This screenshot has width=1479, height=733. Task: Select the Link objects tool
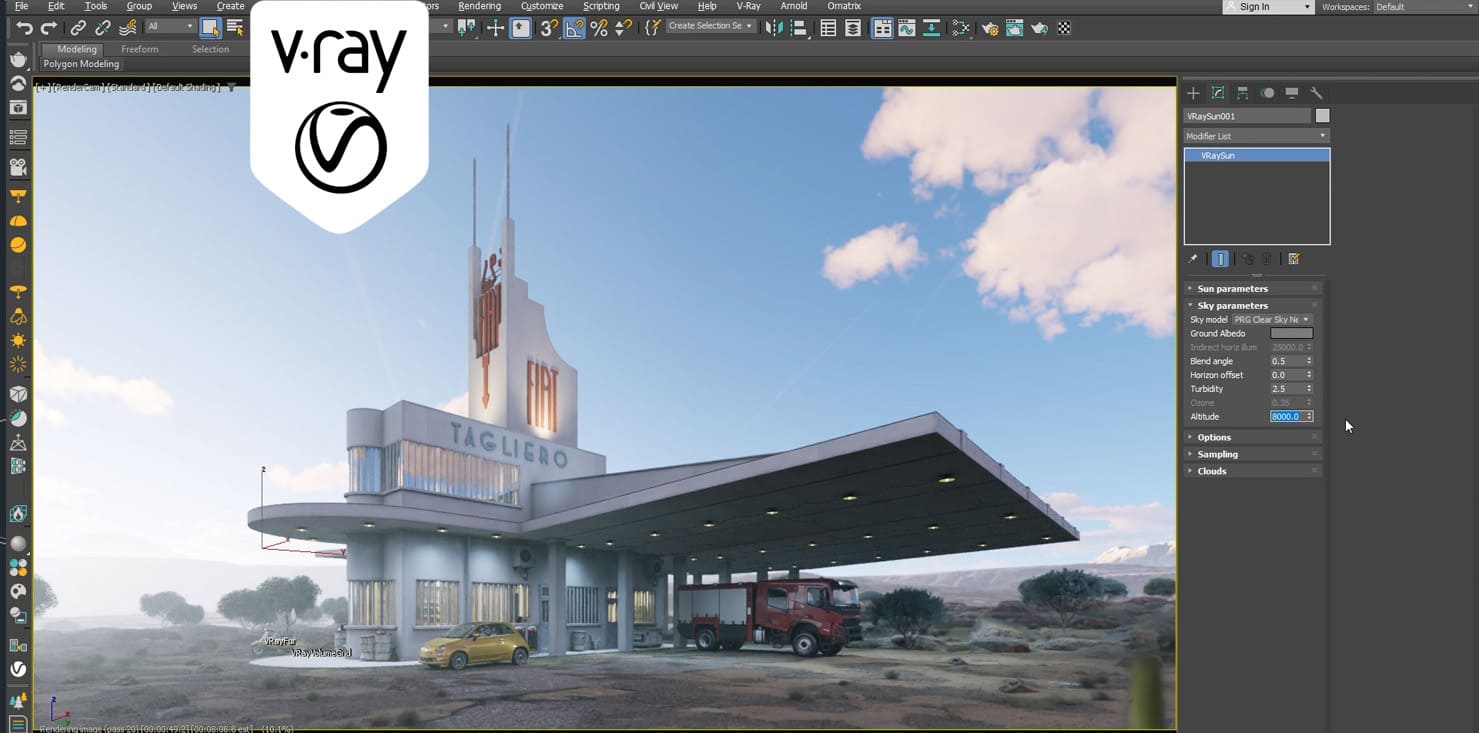pyautogui.click(x=78, y=28)
